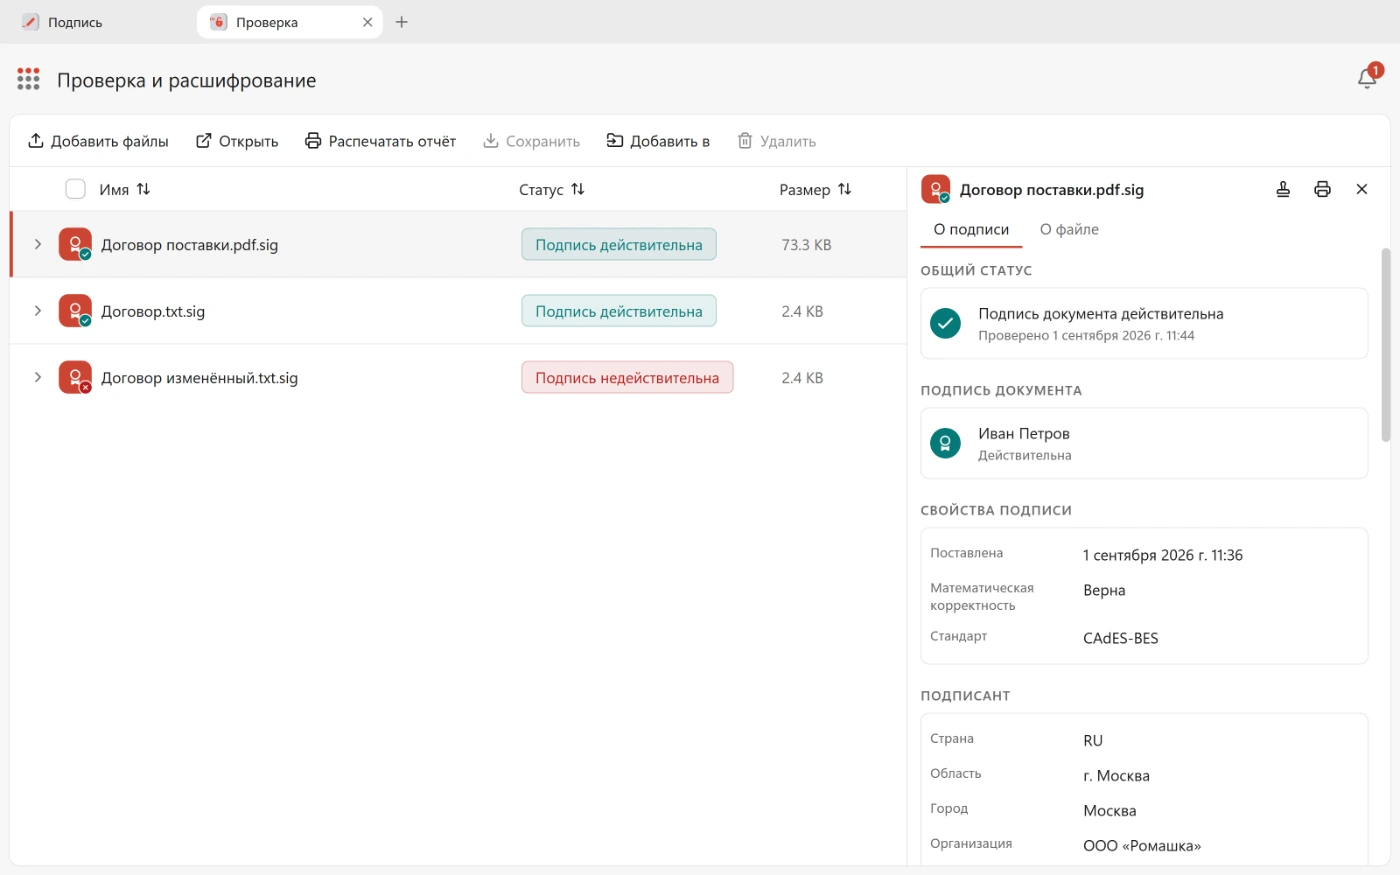The width and height of the screenshot is (1400, 875).
Task: Click the 1 сентября 2026 г. 11:36 timestamp
Action: coord(1163,555)
